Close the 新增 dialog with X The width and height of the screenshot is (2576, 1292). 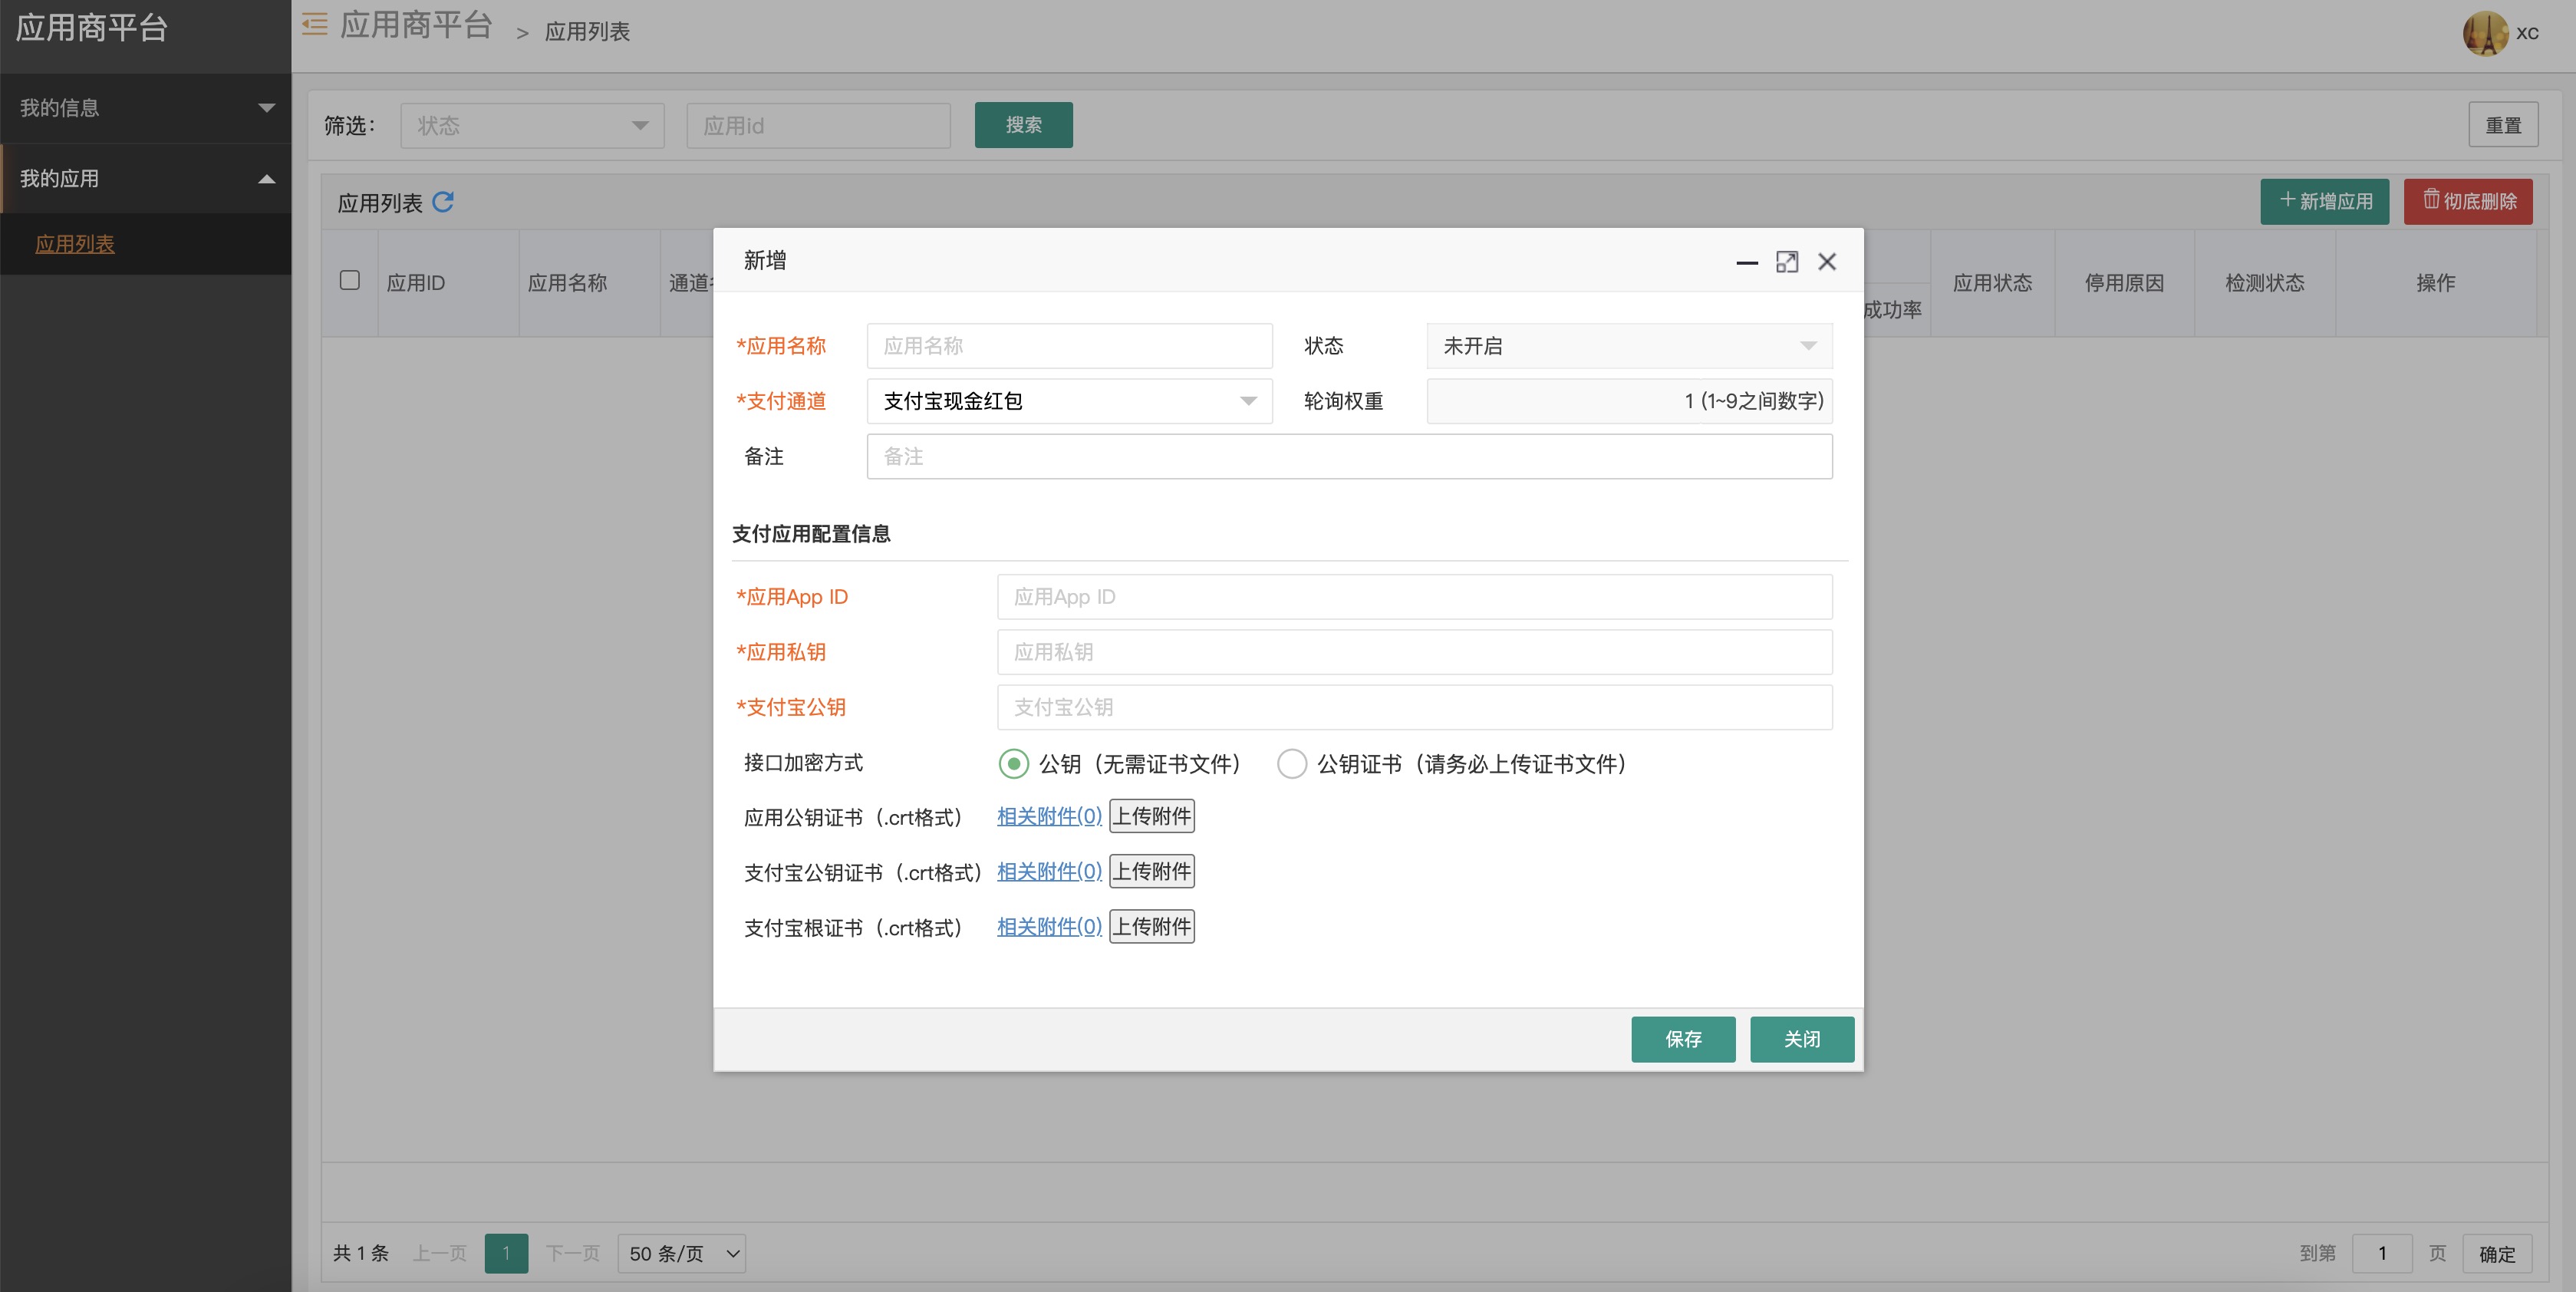(x=1826, y=262)
